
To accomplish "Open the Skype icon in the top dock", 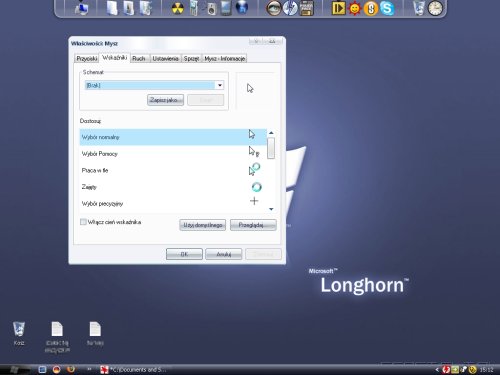I will coord(387,8).
